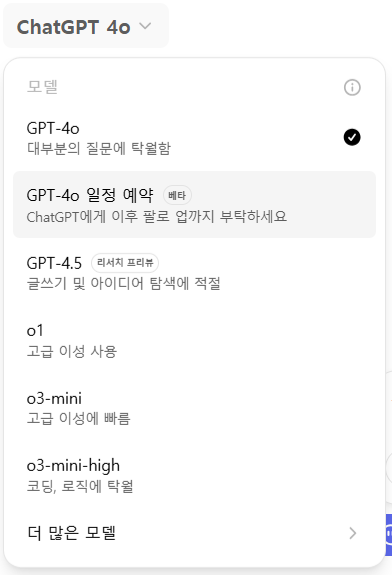Click the info icon beside 모델 header
This screenshot has height=575, width=392.
(x=352, y=88)
